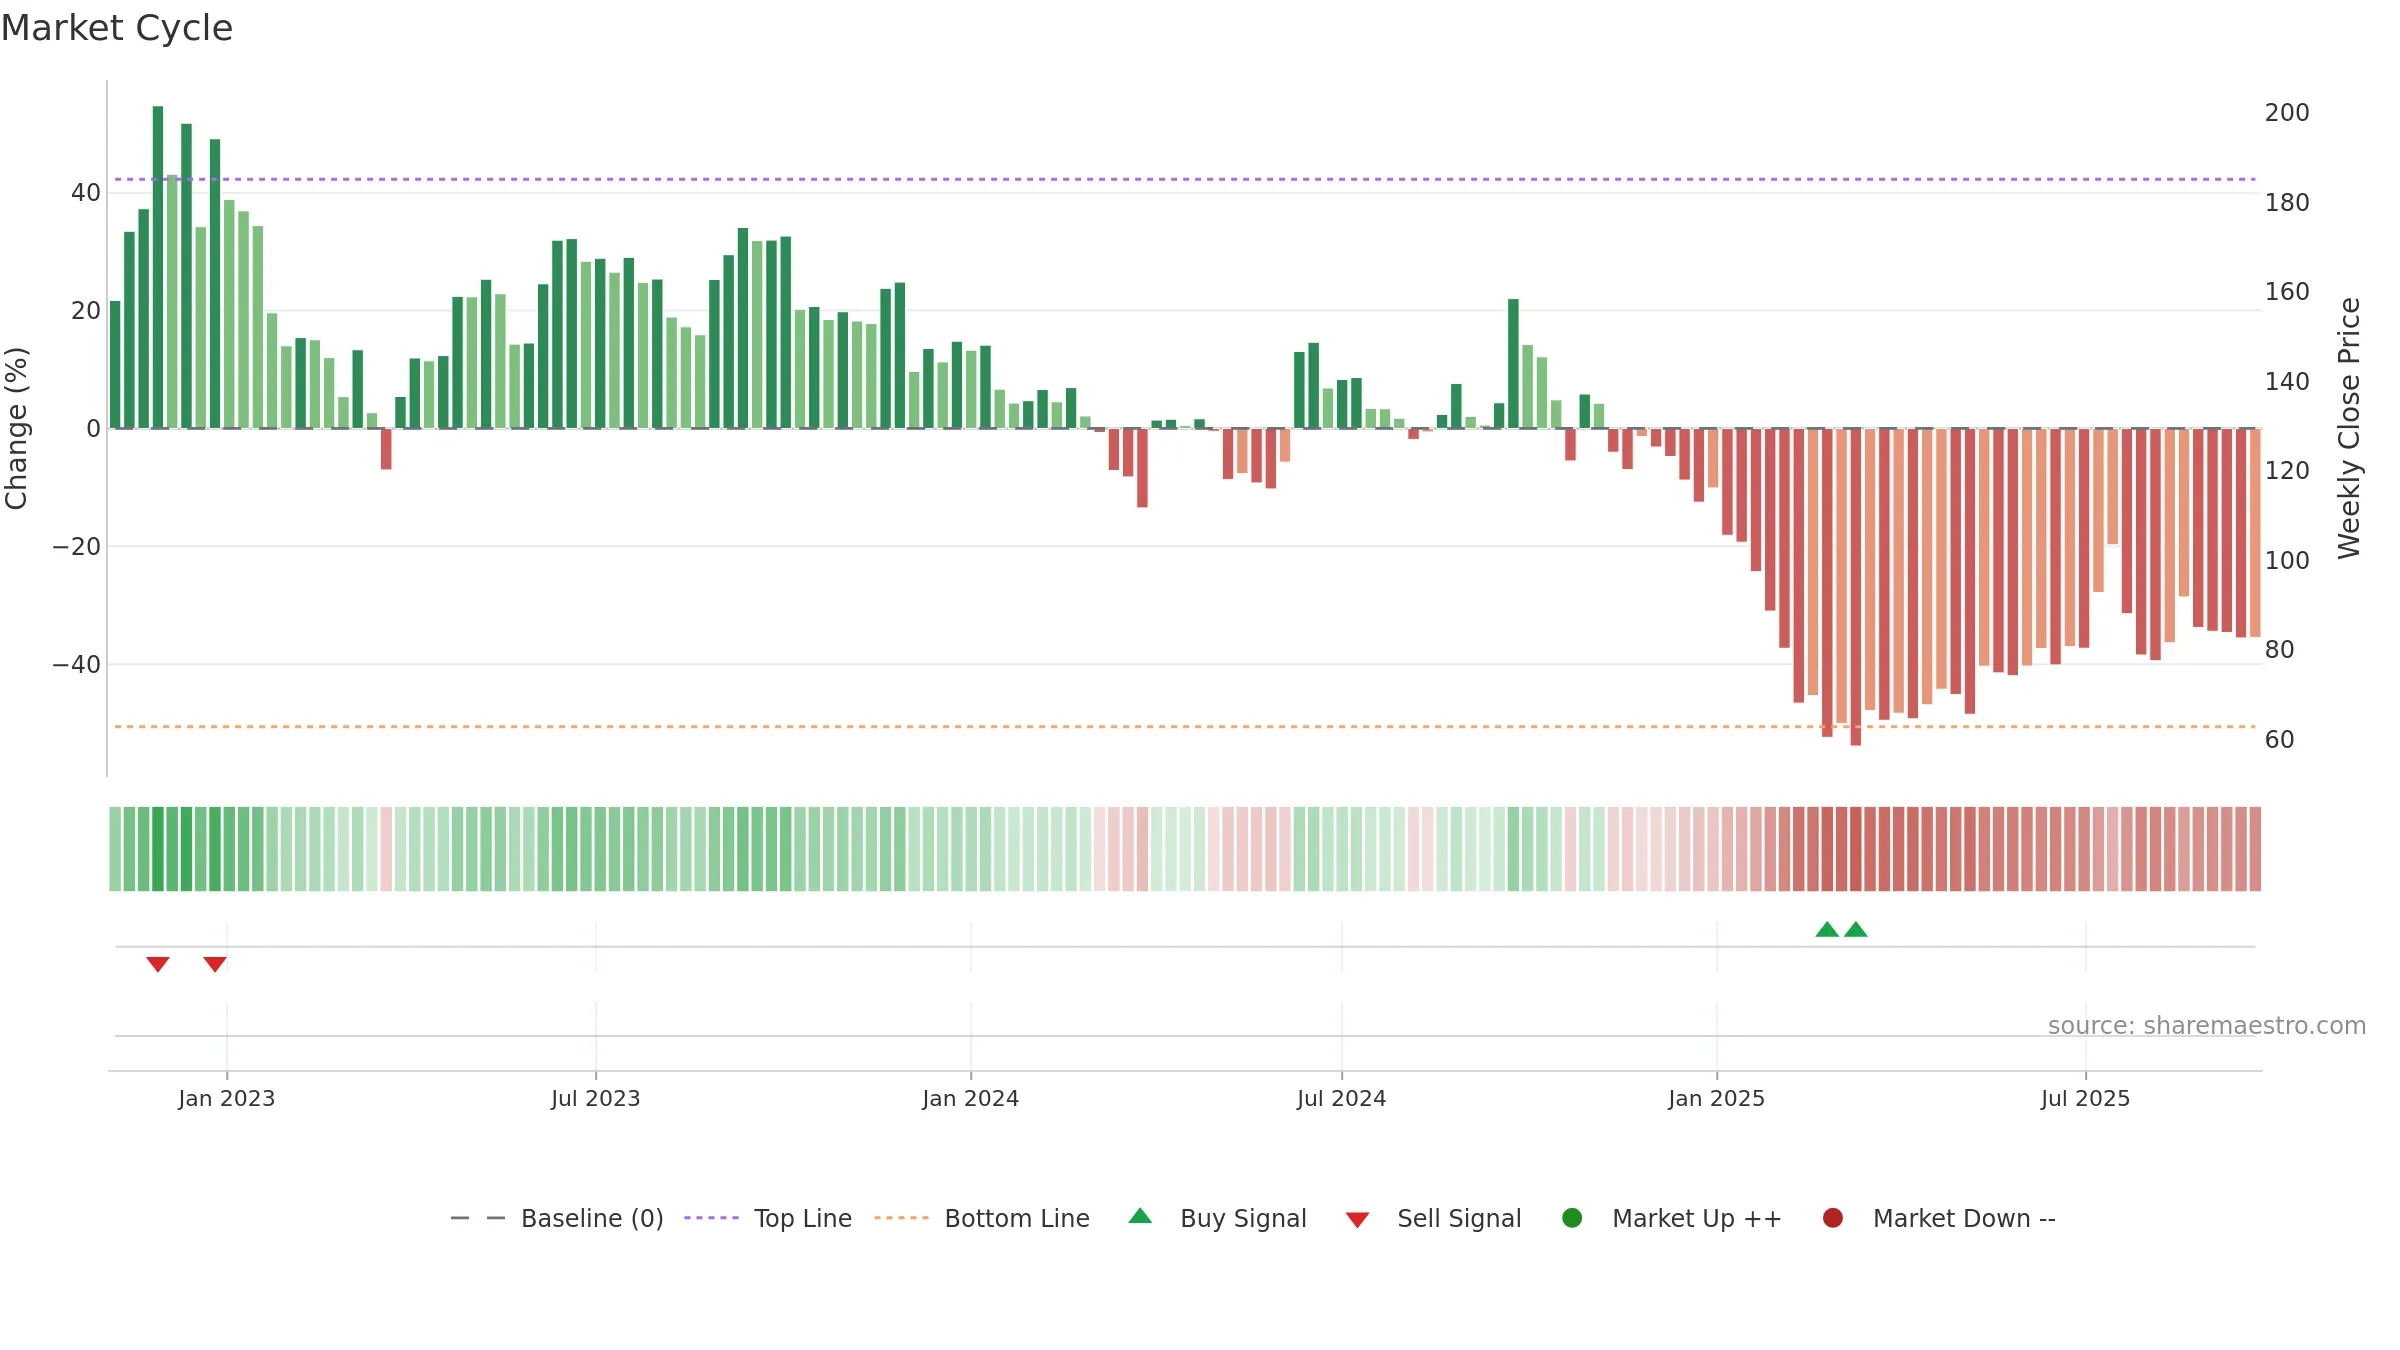Screen dimensions: 2400x1350
Task: Click the 'Baseline (0)' legend dashed line
Action: tap(478, 1218)
